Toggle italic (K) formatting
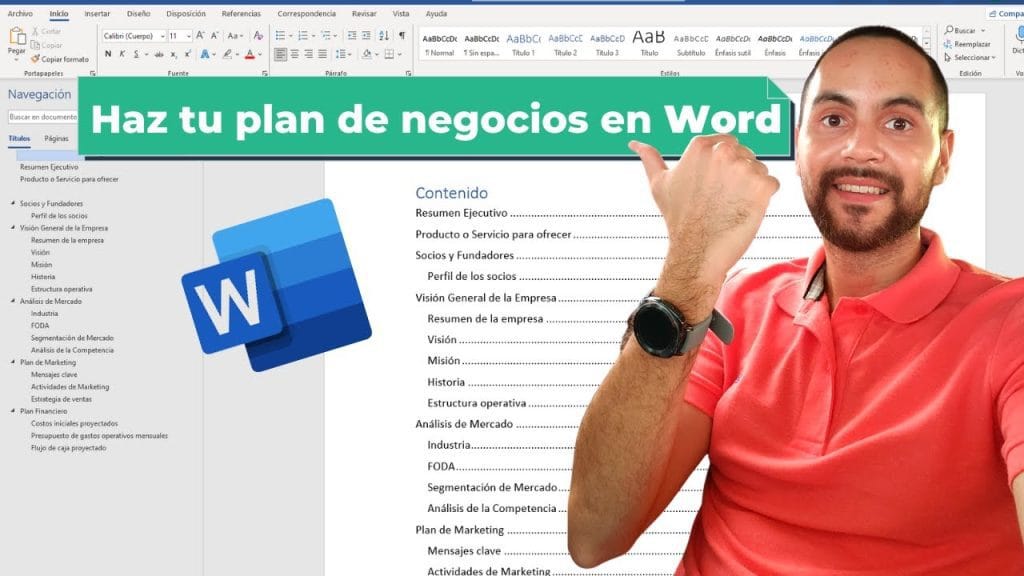 point(122,54)
